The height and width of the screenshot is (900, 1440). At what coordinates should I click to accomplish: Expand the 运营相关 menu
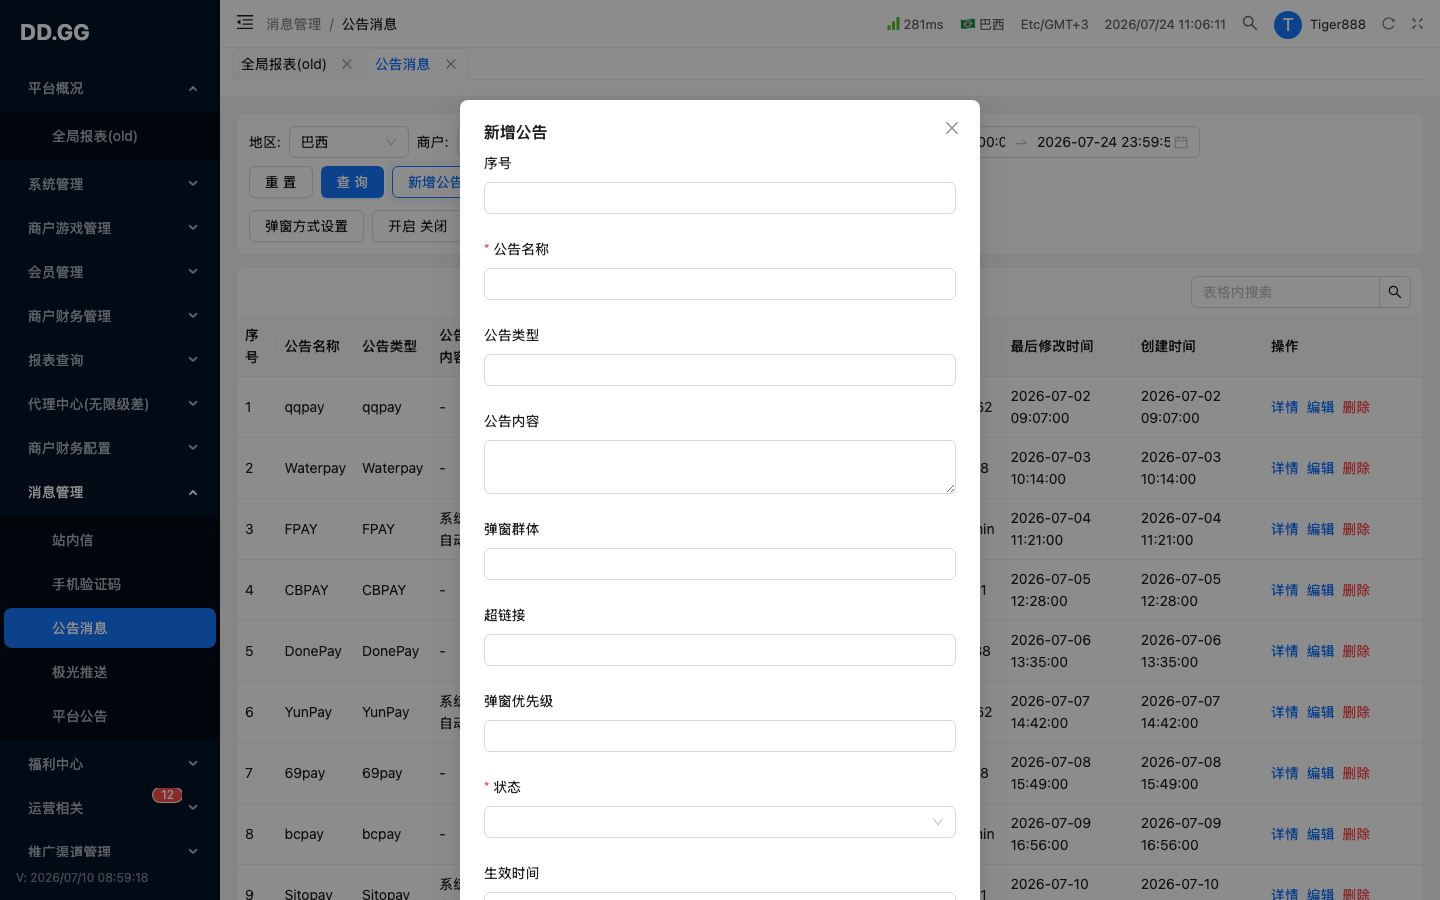[110, 808]
